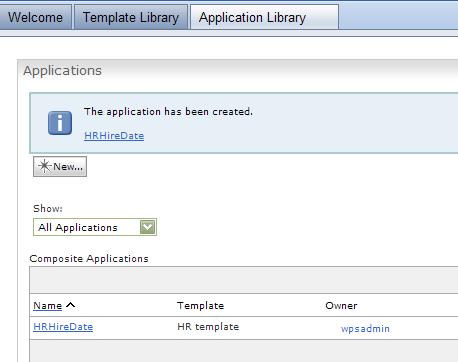Image resolution: width=458 pixels, height=362 pixels.
Task: Click the empty toolbar row above table headers
Action: point(244,280)
